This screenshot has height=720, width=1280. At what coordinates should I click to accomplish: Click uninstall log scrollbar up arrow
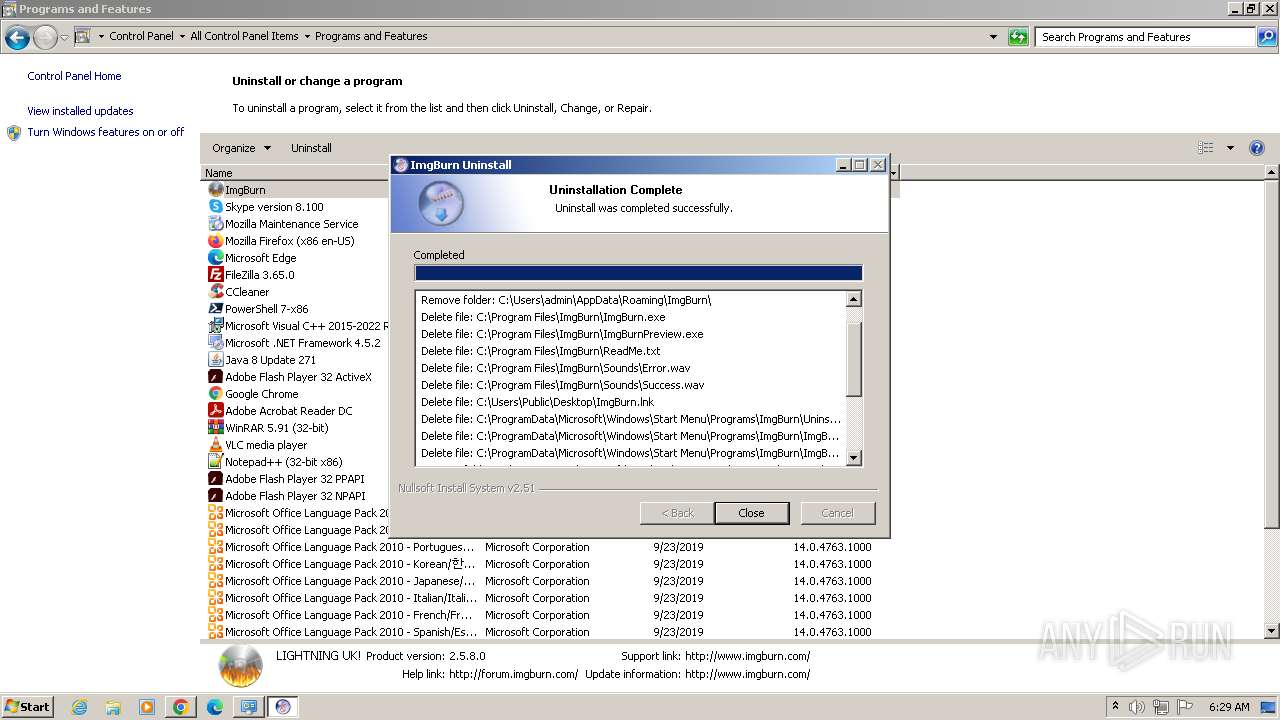pyautogui.click(x=853, y=299)
